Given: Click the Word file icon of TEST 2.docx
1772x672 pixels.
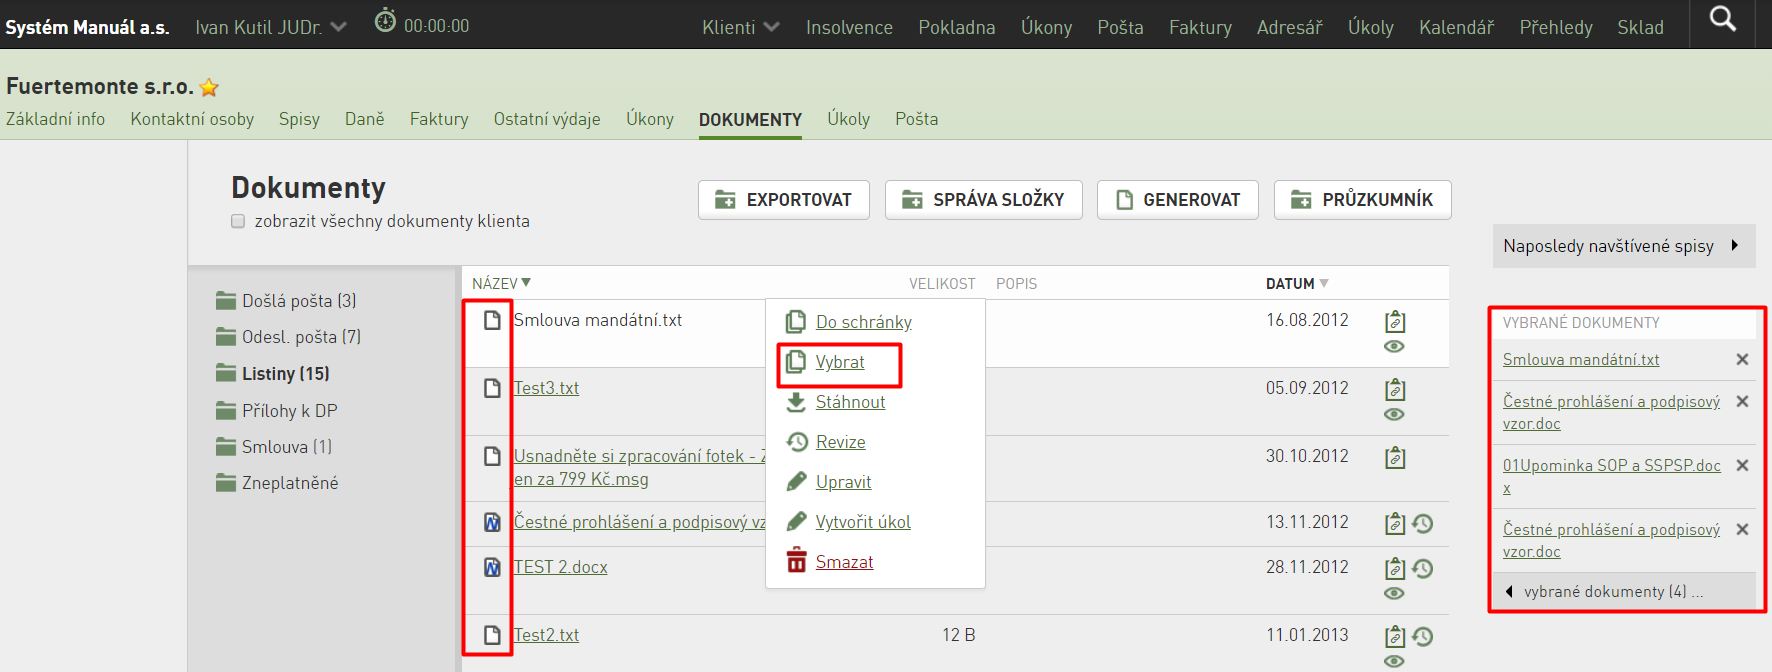Looking at the screenshot, I should (x=492, y=567).
